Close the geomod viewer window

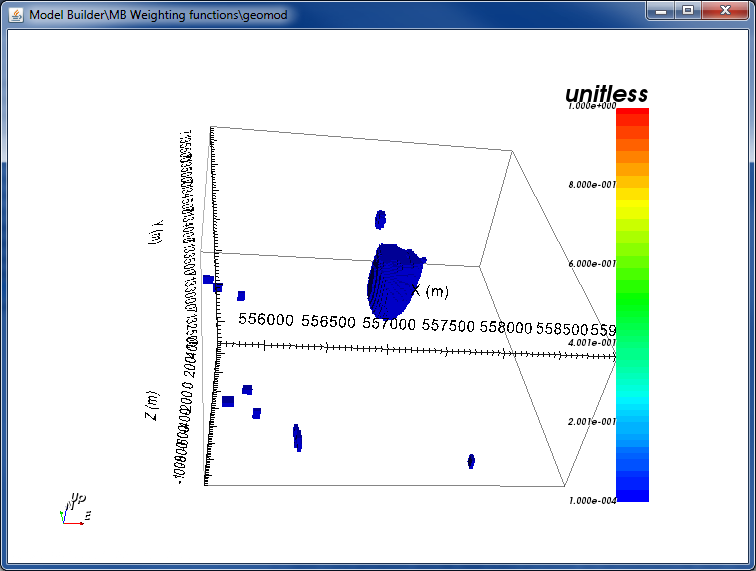pyautogui.click(x=725, y=10)
